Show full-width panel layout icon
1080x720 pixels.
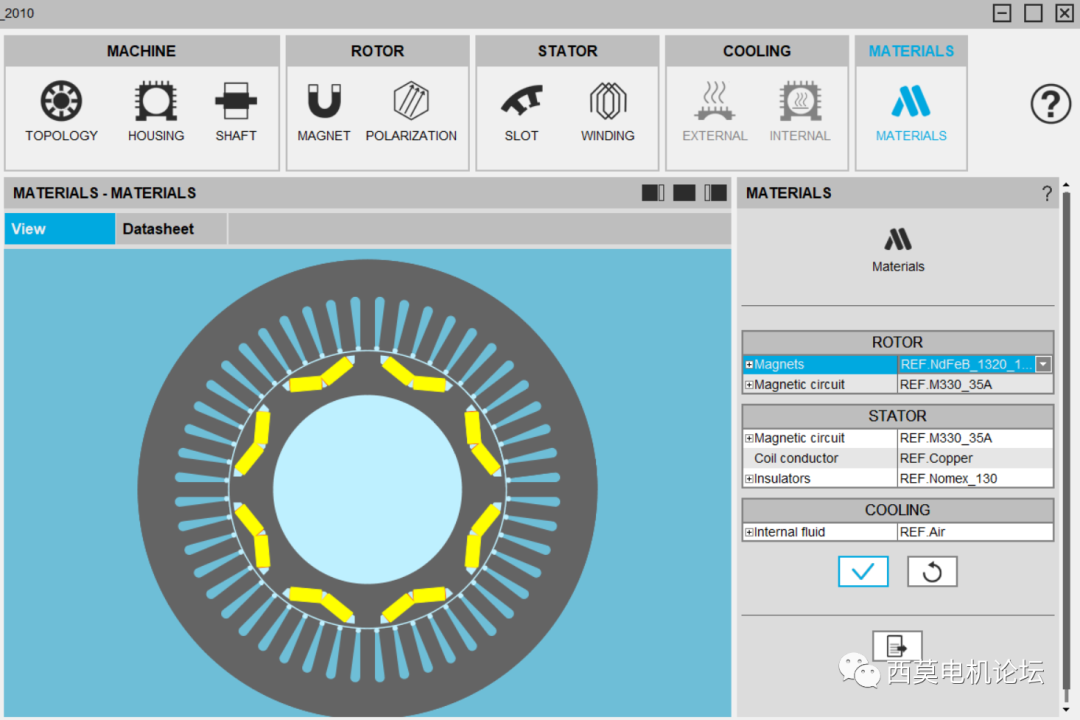684,193
